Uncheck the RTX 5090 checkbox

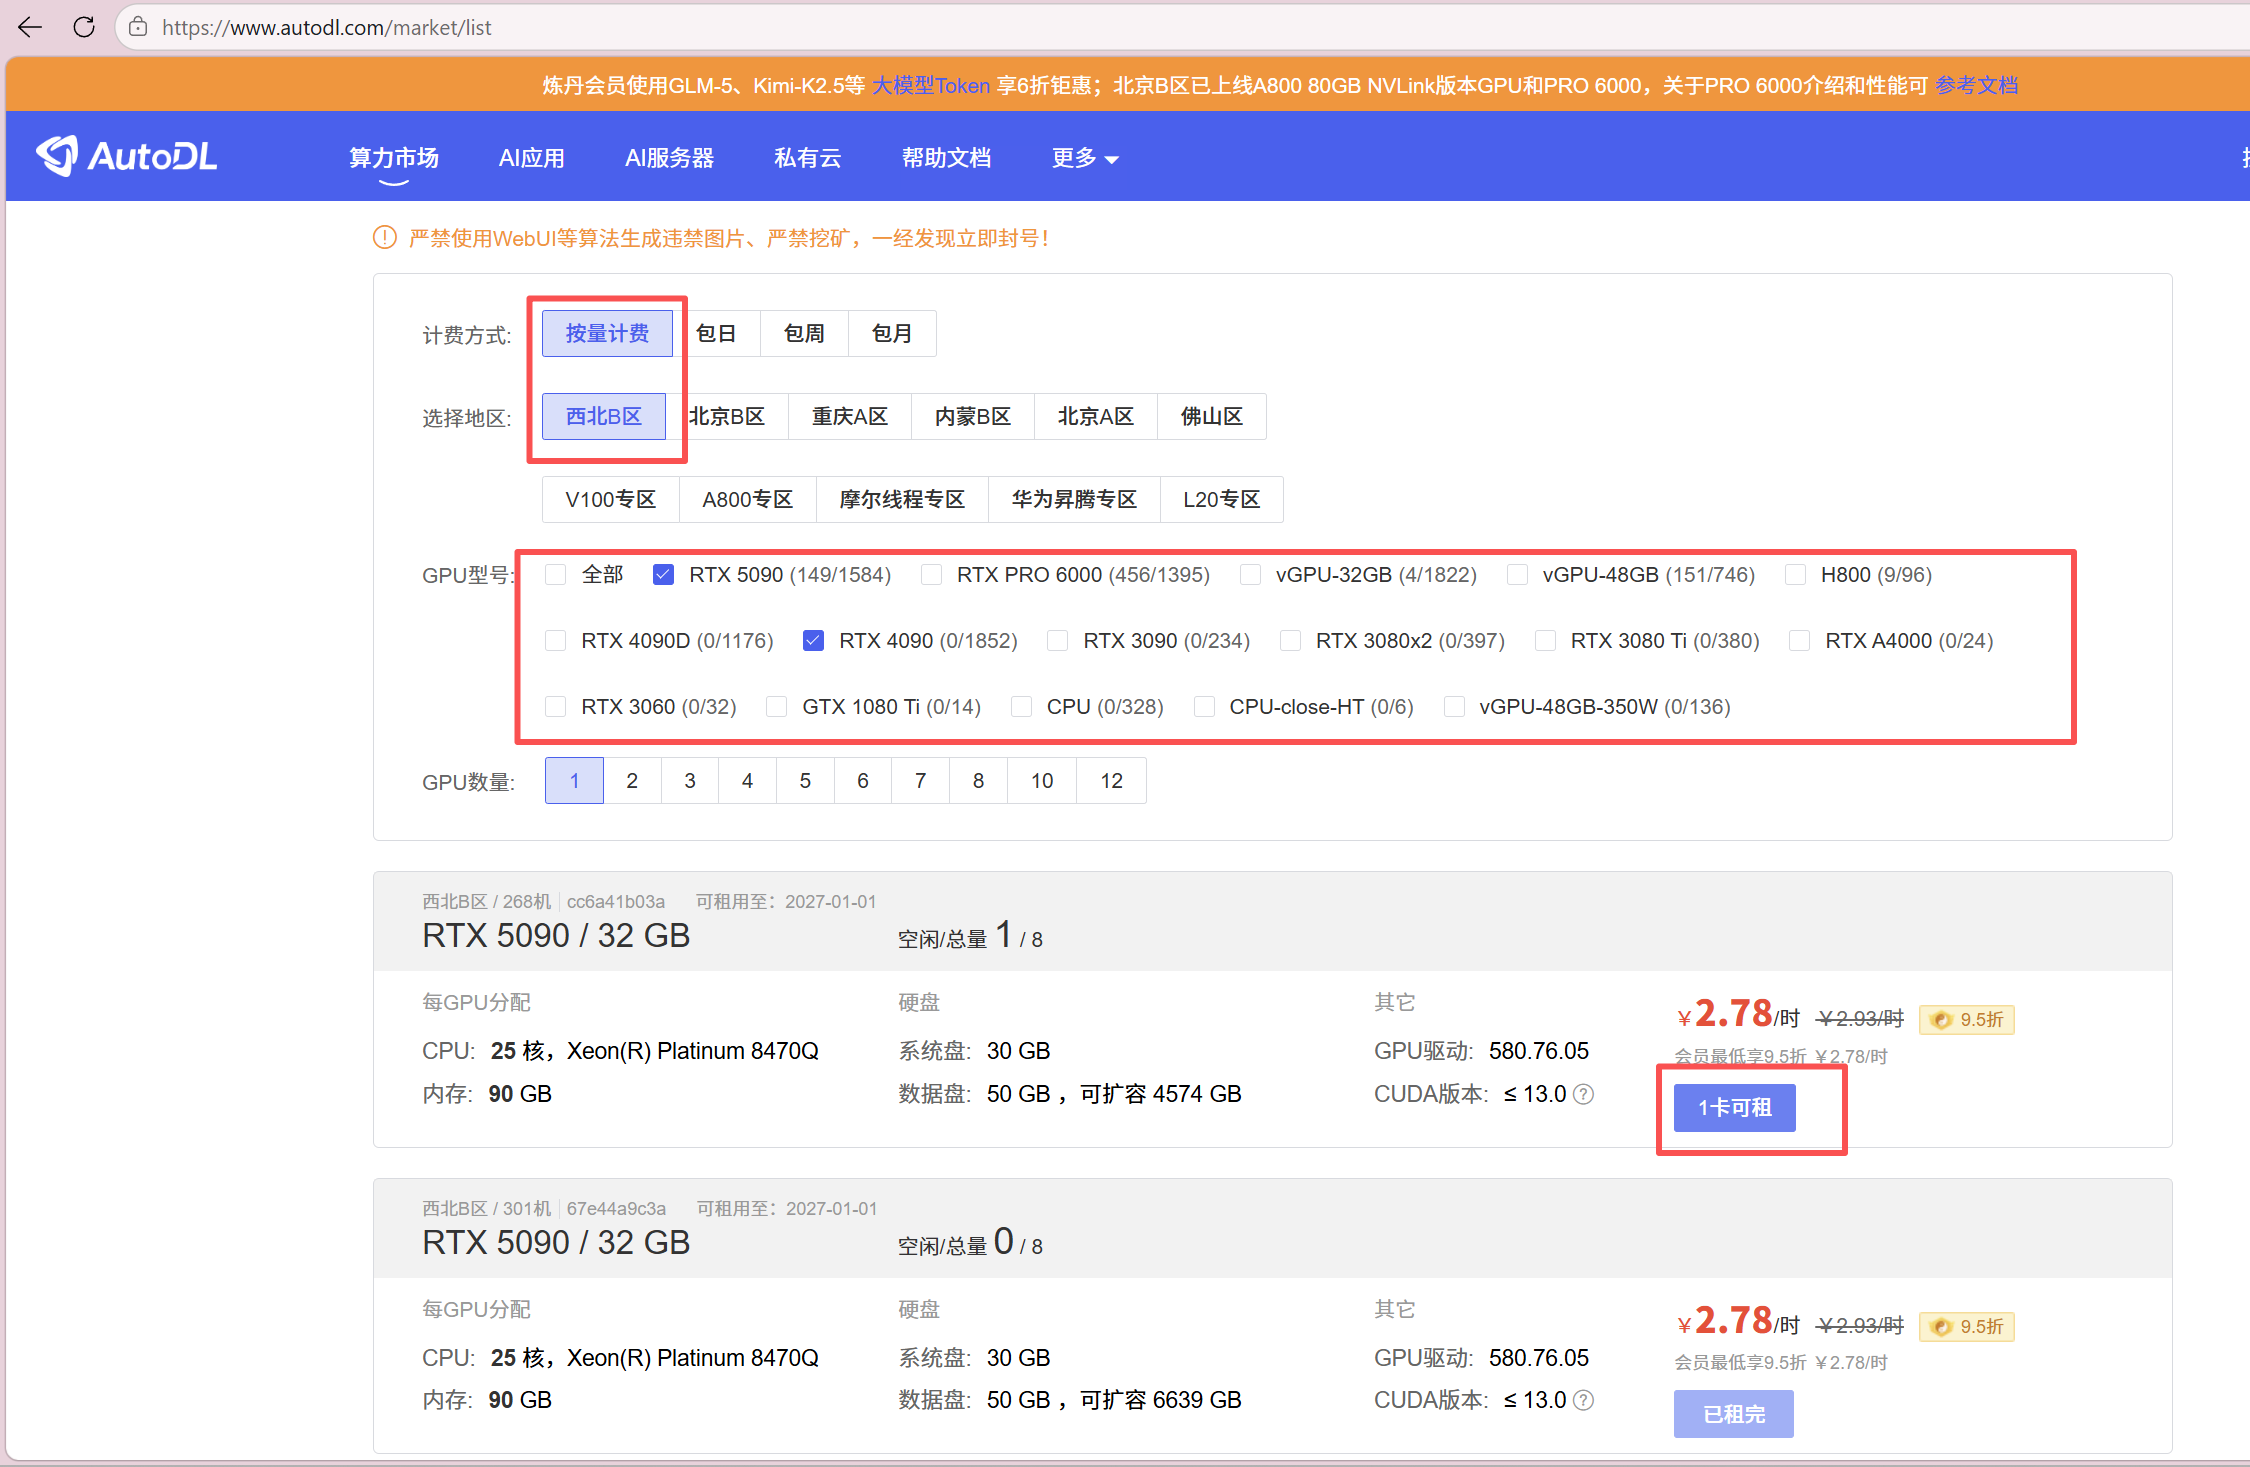tap(663, 575)
